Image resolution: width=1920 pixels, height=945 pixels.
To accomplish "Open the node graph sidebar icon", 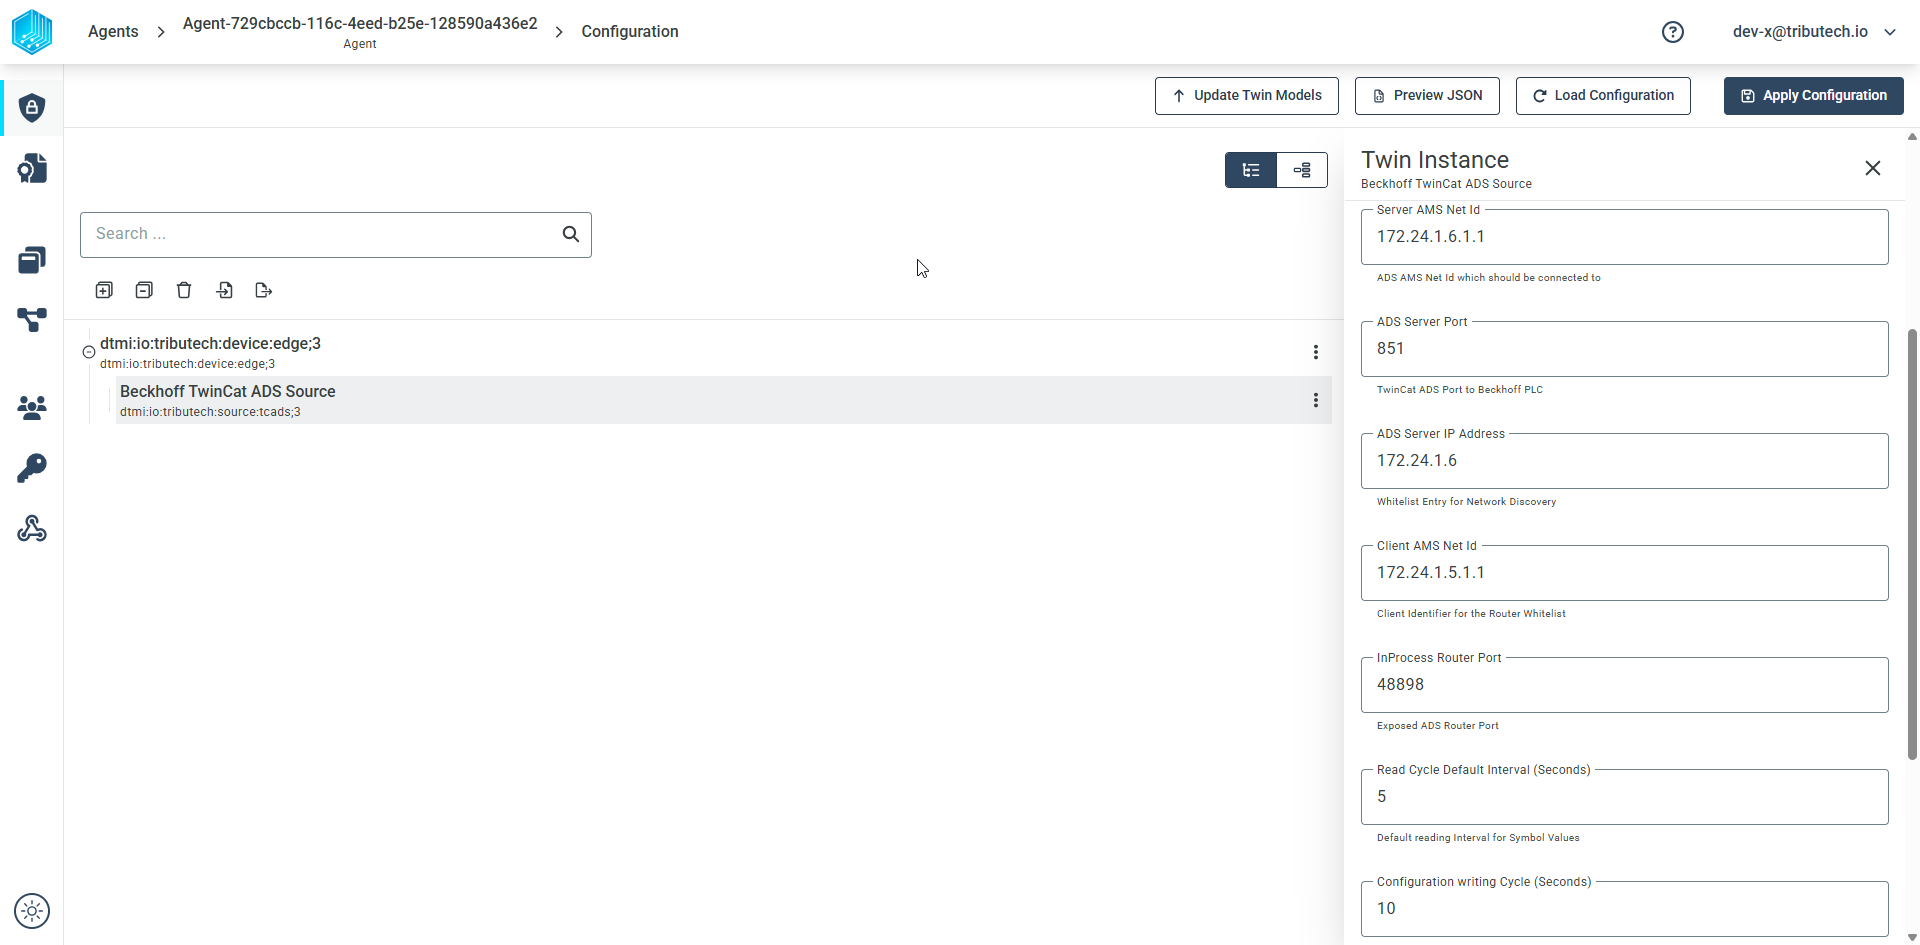I will (x=32, y=320).
